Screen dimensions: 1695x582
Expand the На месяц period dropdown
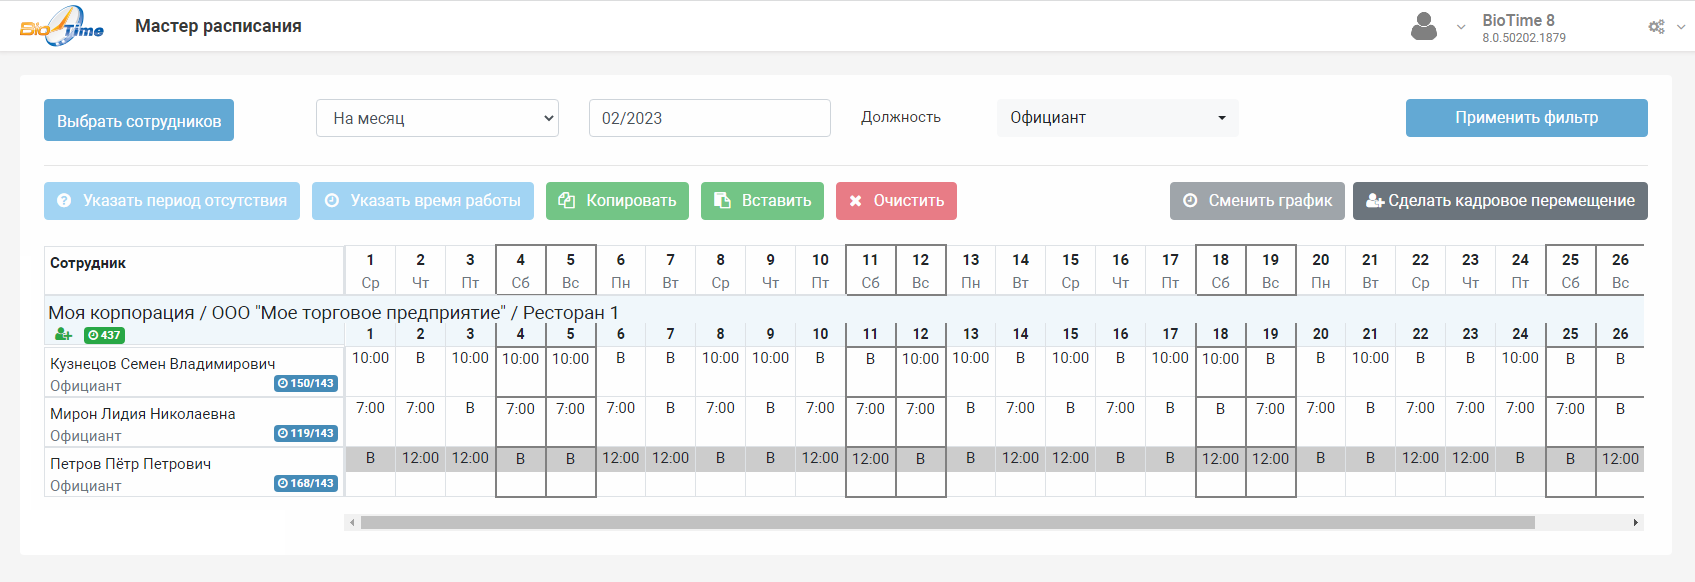[x=437, y=118]
